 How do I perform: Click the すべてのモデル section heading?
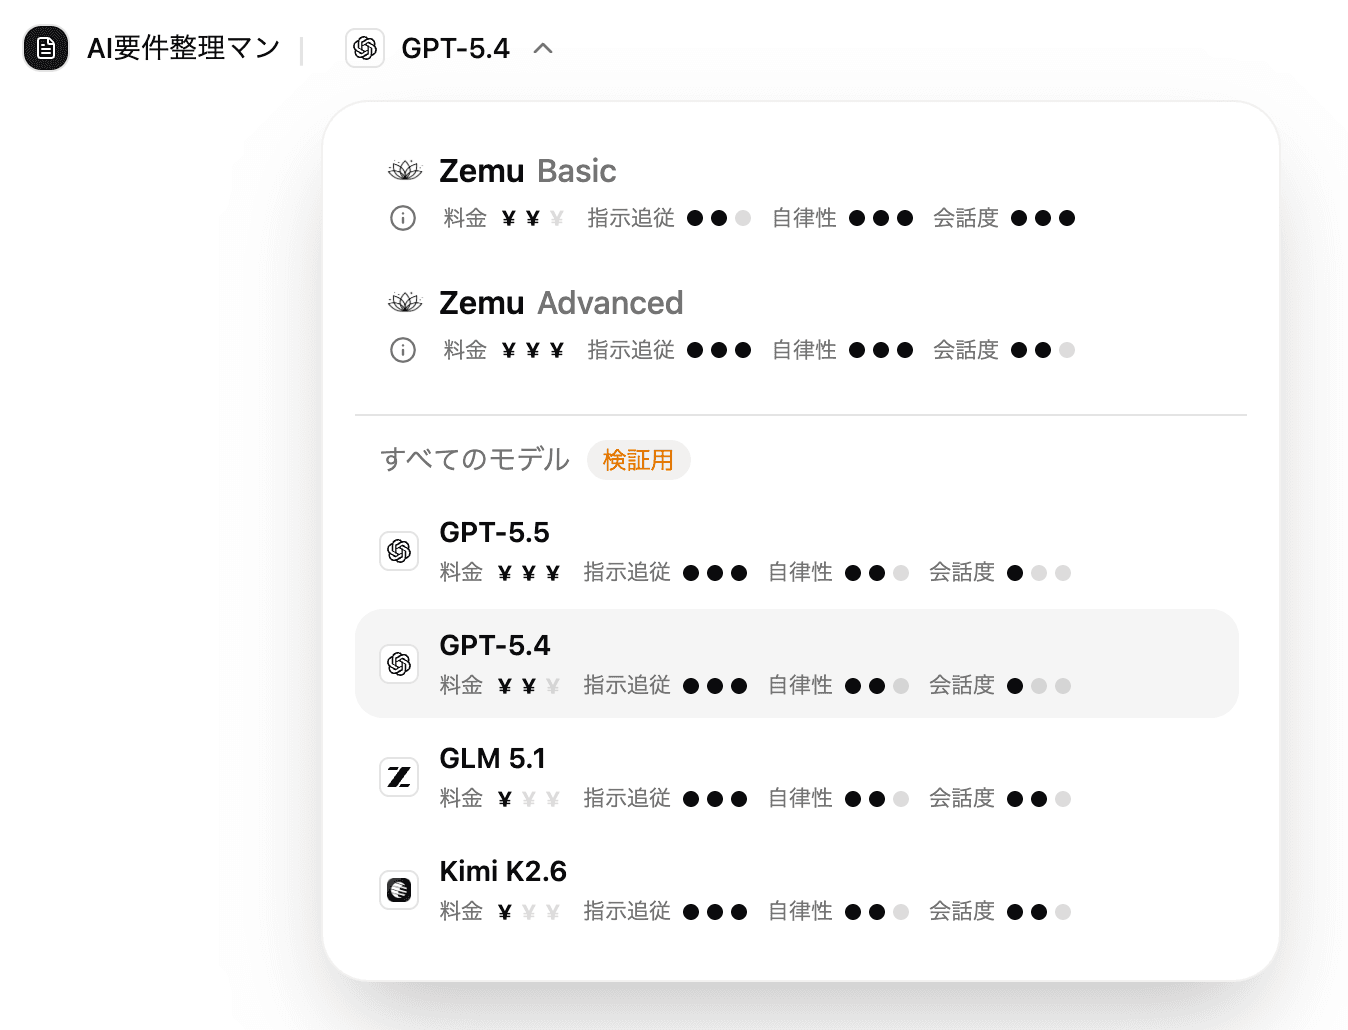475,460
